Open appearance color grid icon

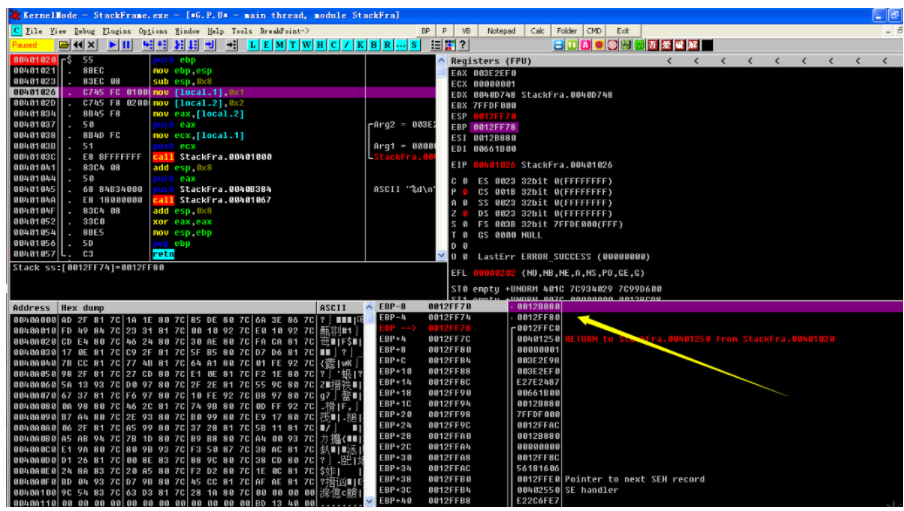449,45
